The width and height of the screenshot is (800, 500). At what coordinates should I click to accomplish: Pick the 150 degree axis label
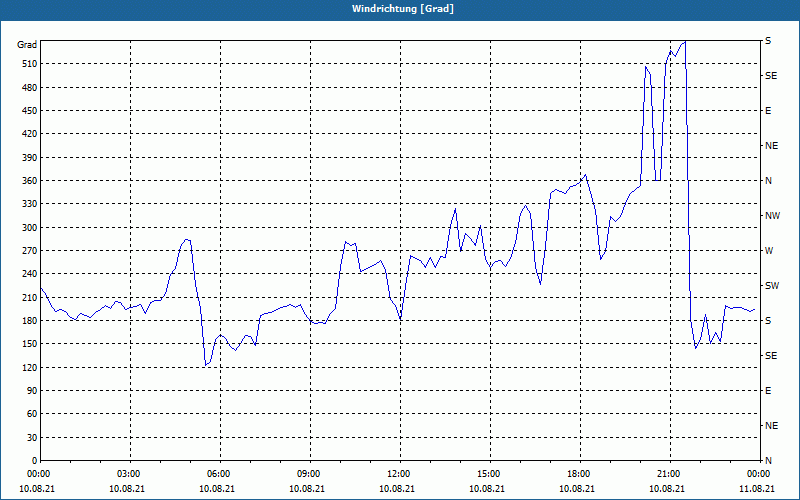(x=30, y=343)
